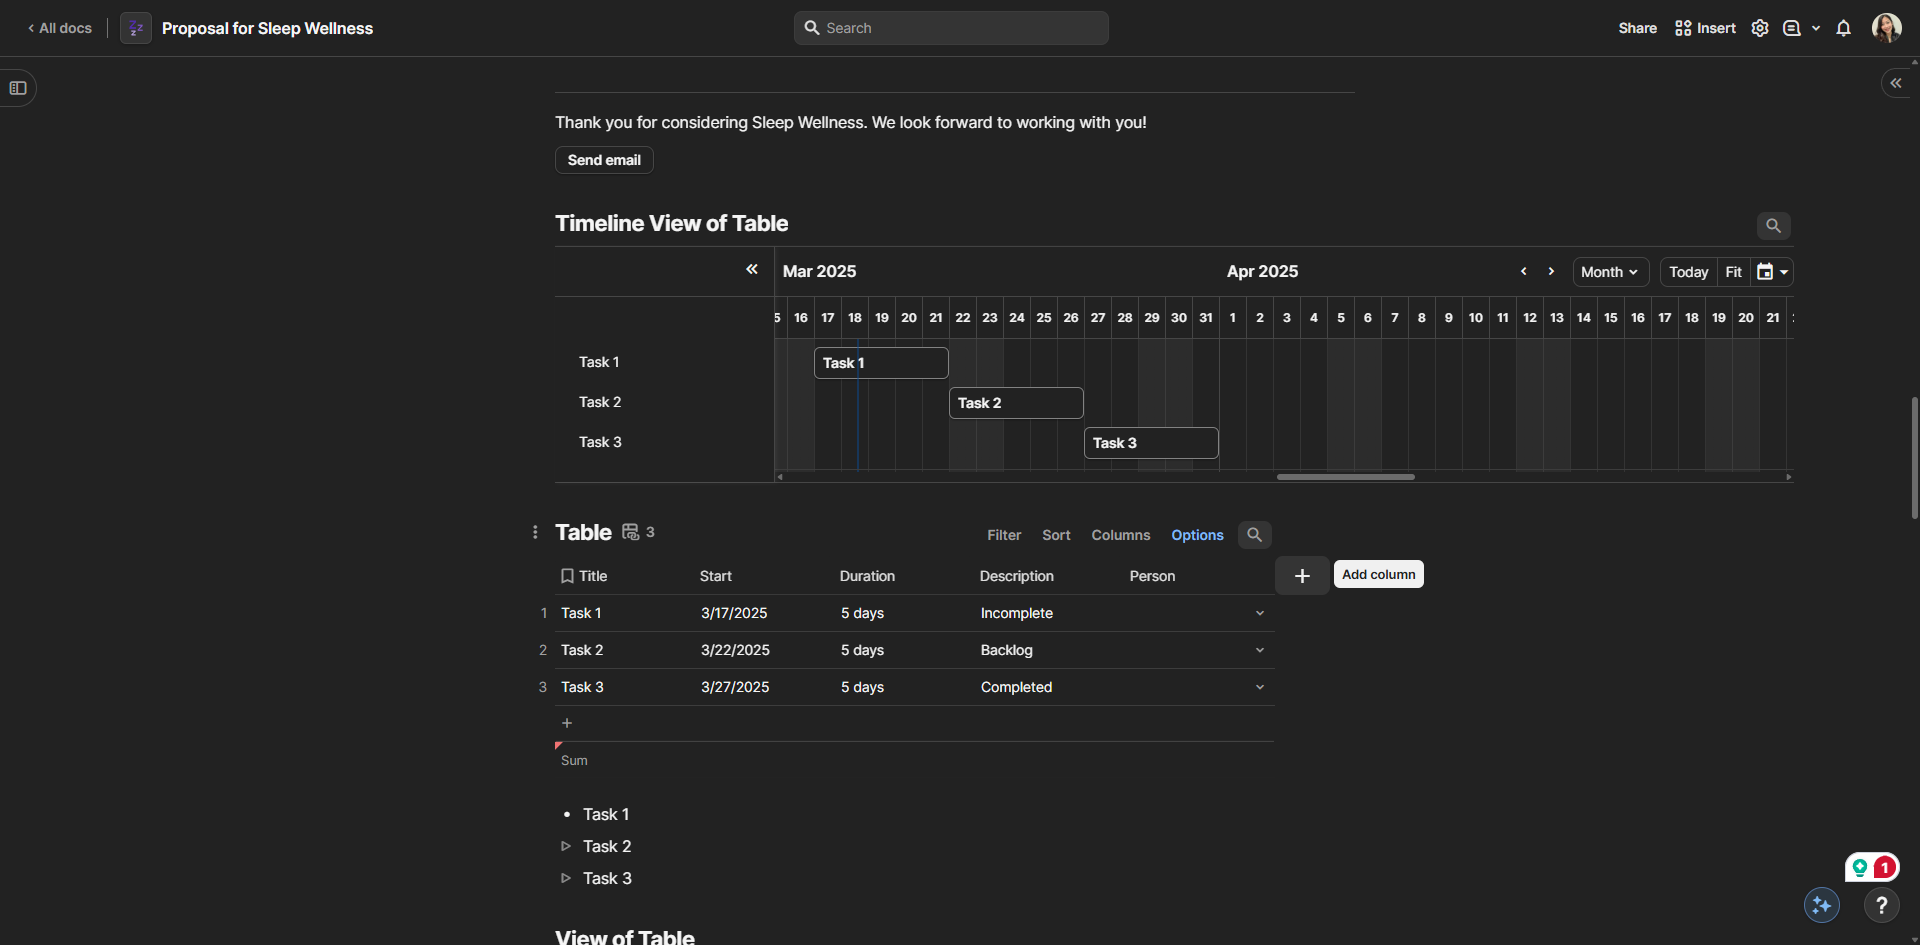
Task: Open help question mark button
Action: click(x=1882, y=905)
